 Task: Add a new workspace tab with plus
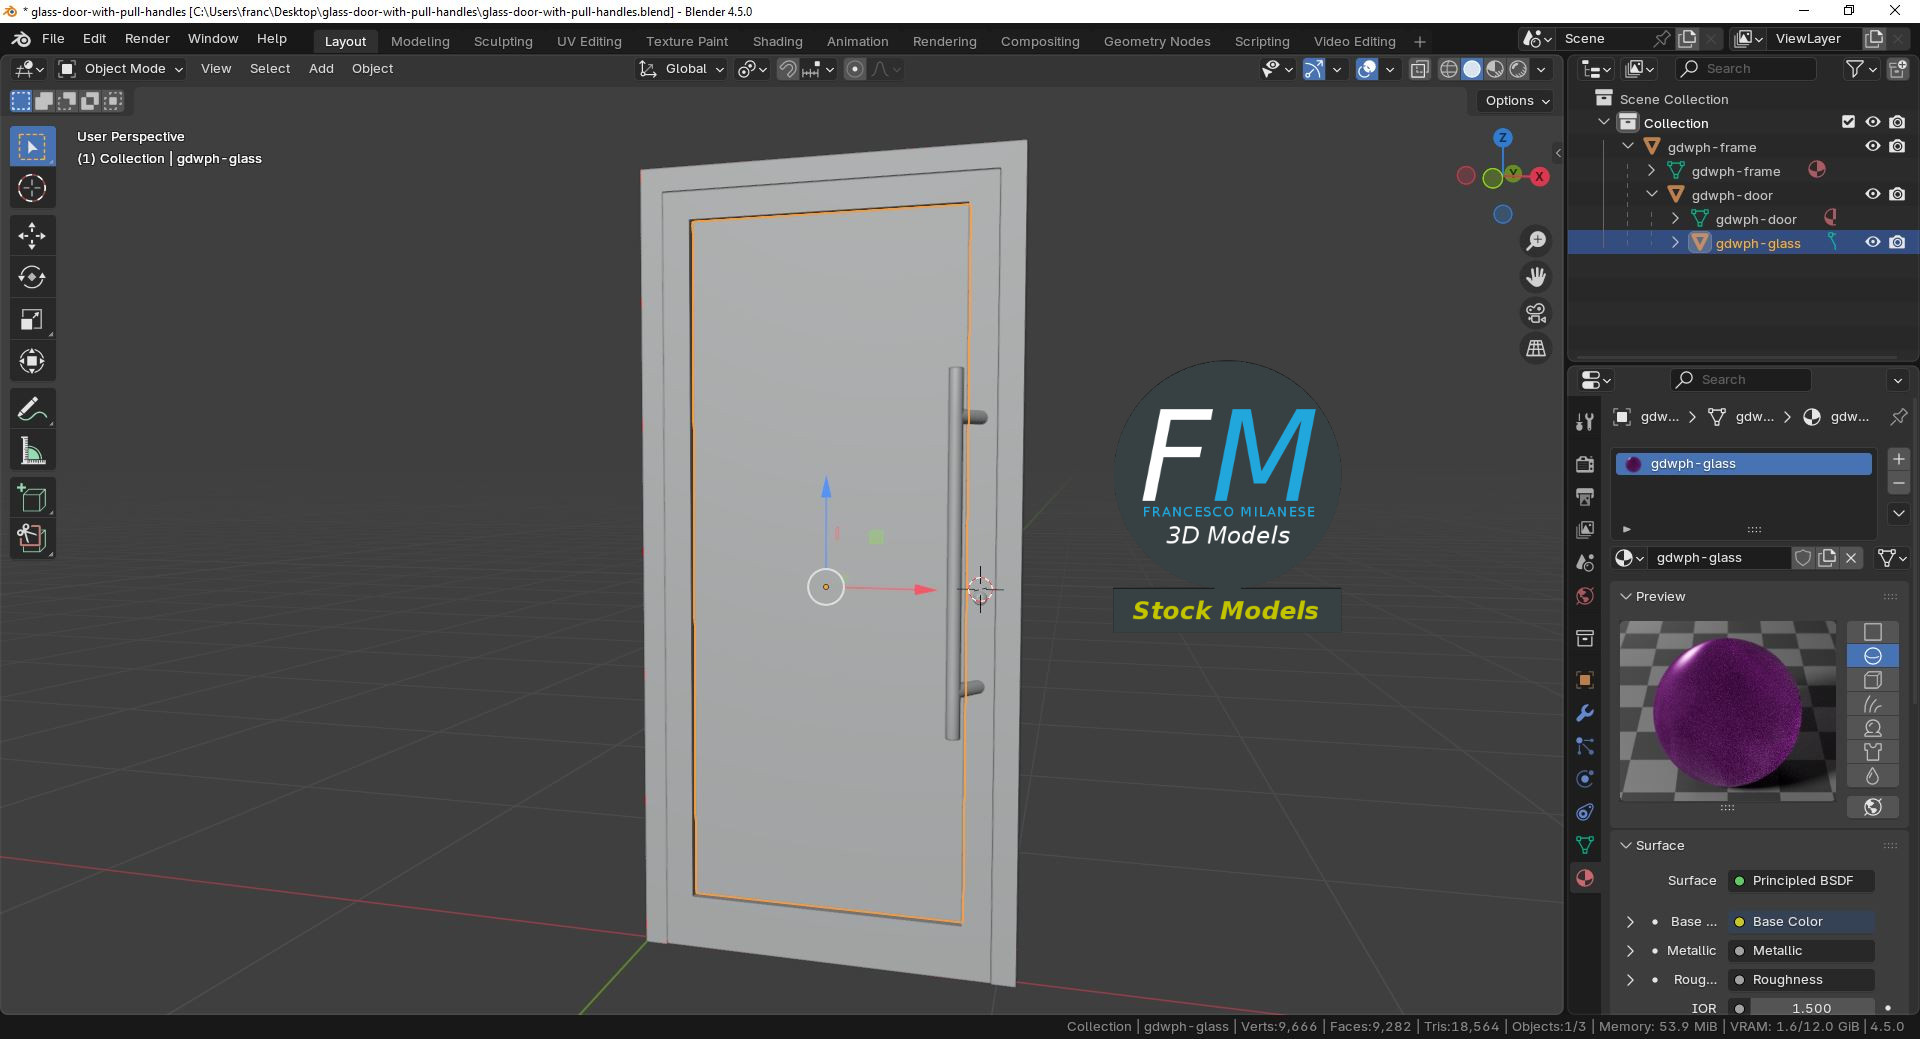pyautogui.click(x=1420, y=41)
